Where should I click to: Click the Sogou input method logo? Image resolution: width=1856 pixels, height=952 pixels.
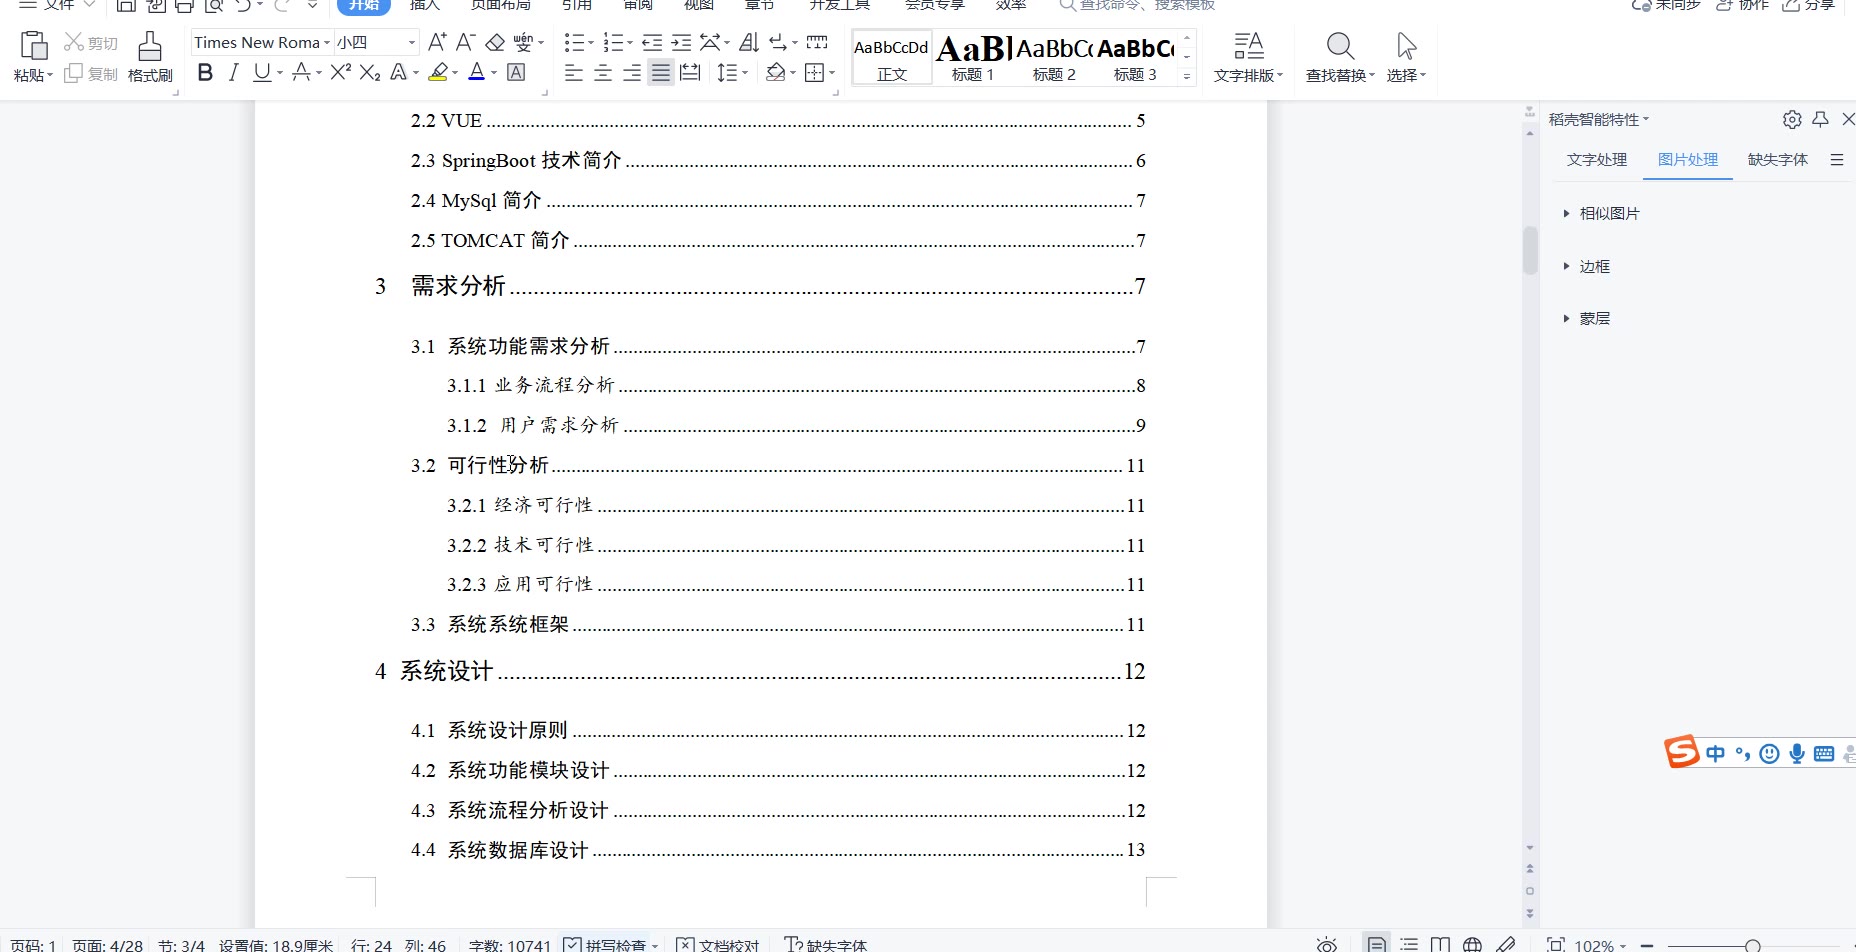coord(1682,752)
